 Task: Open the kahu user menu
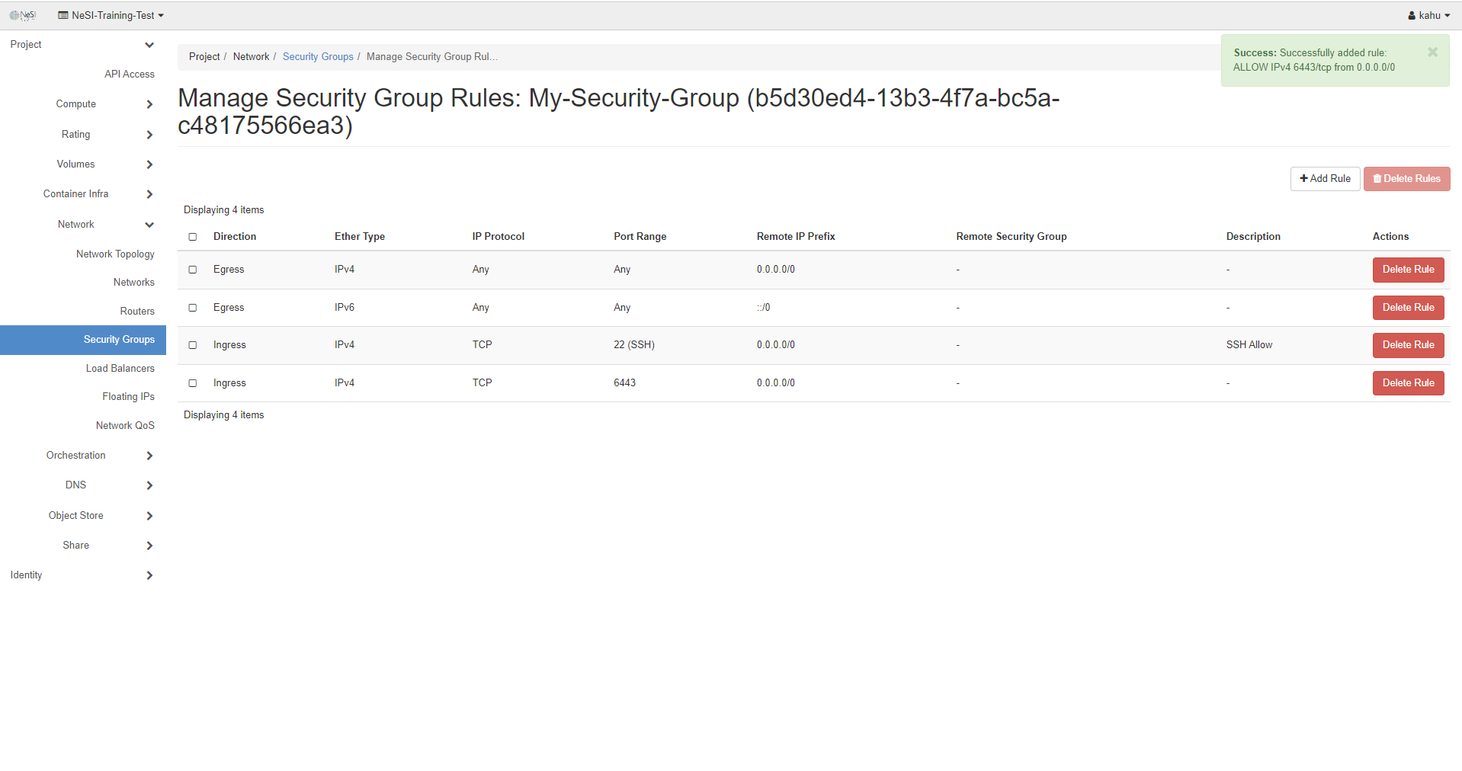(1428, 15)
